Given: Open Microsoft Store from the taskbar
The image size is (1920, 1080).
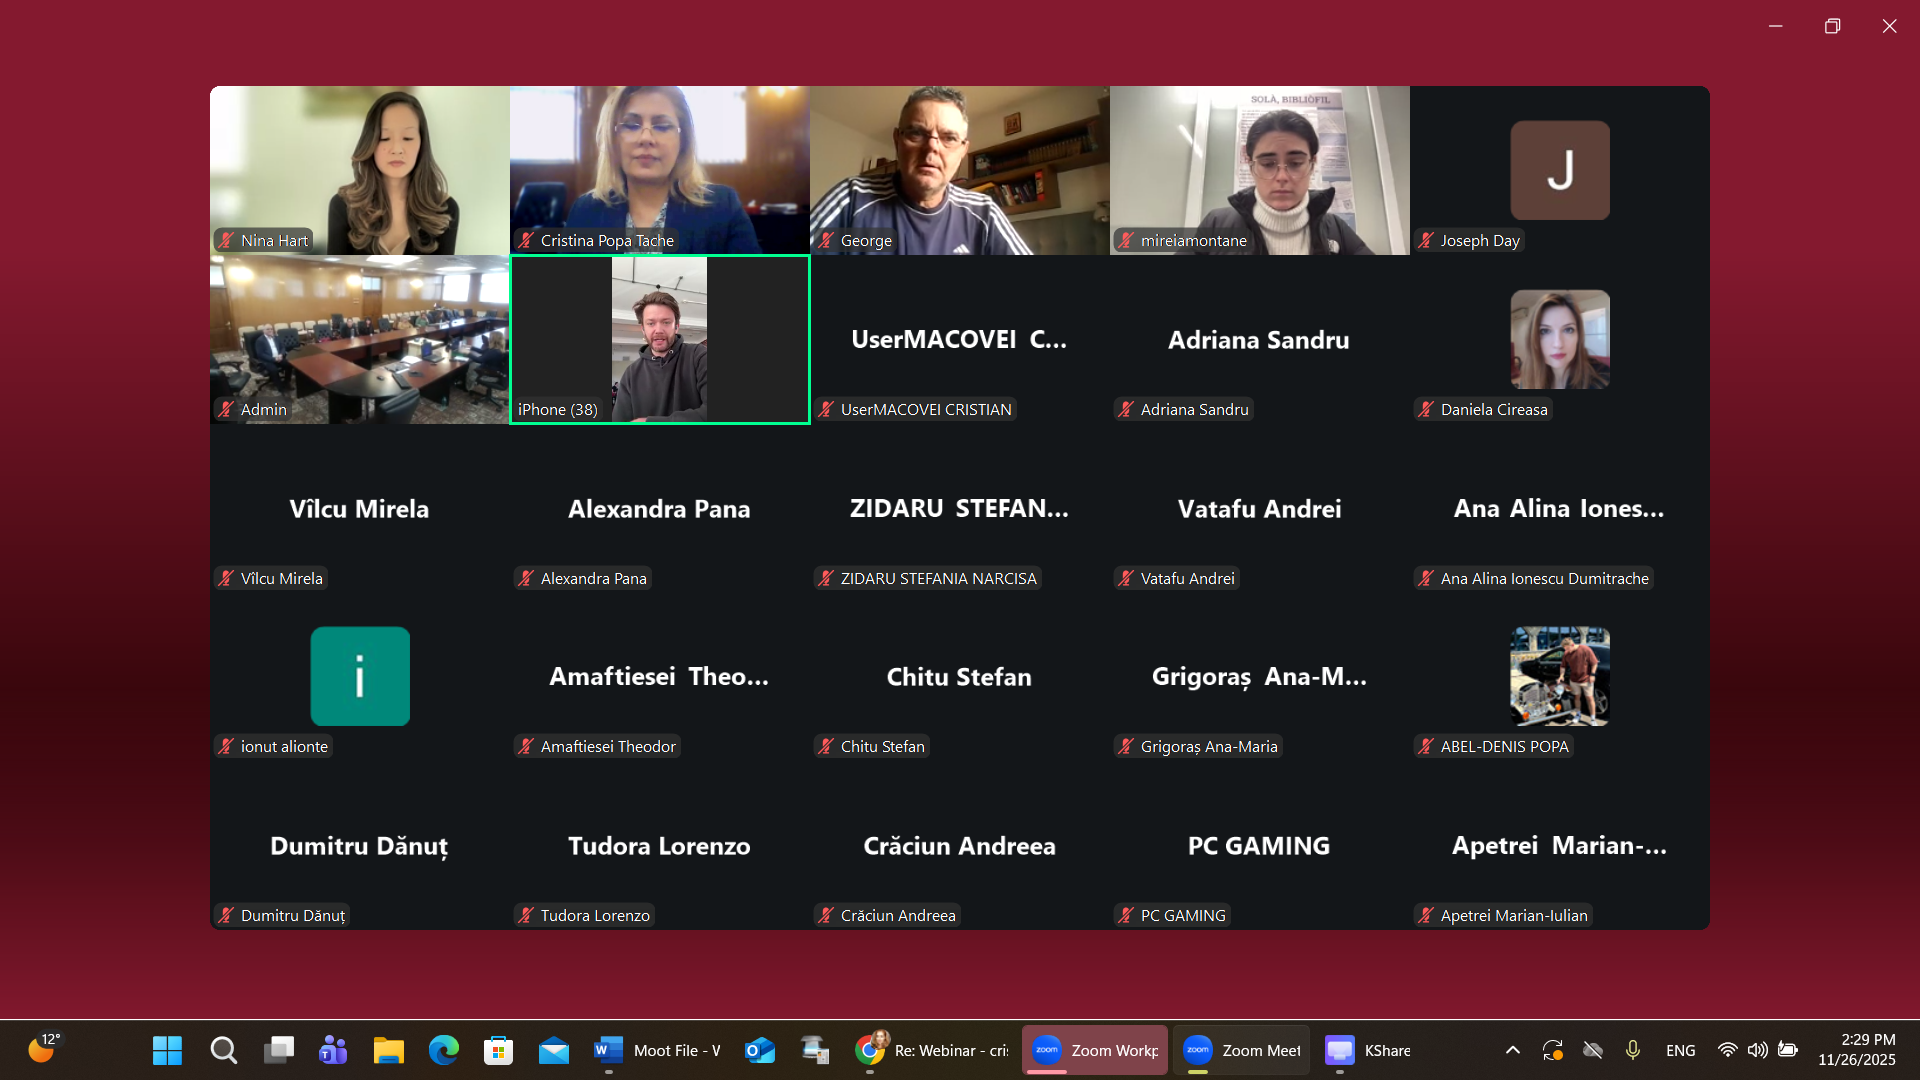Looking at the screenshot, I should click(x=498, y=1050).
